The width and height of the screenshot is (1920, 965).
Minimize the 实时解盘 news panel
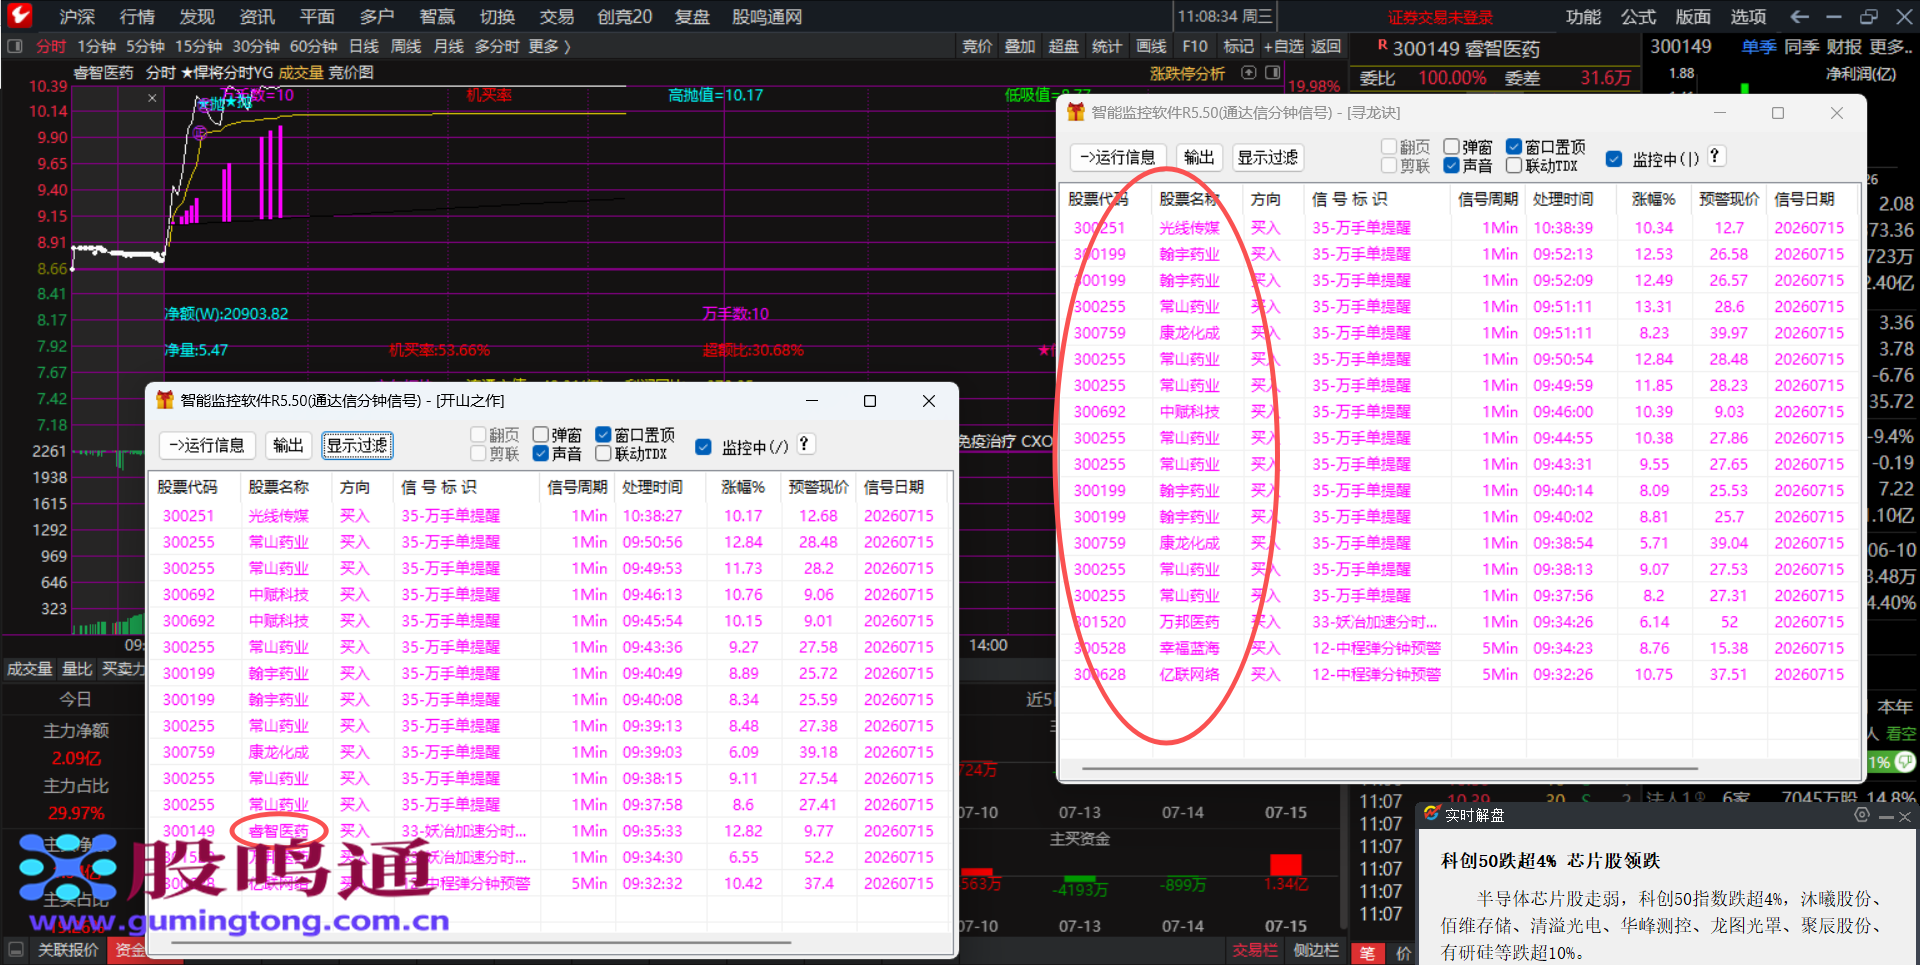point(1886,816)
